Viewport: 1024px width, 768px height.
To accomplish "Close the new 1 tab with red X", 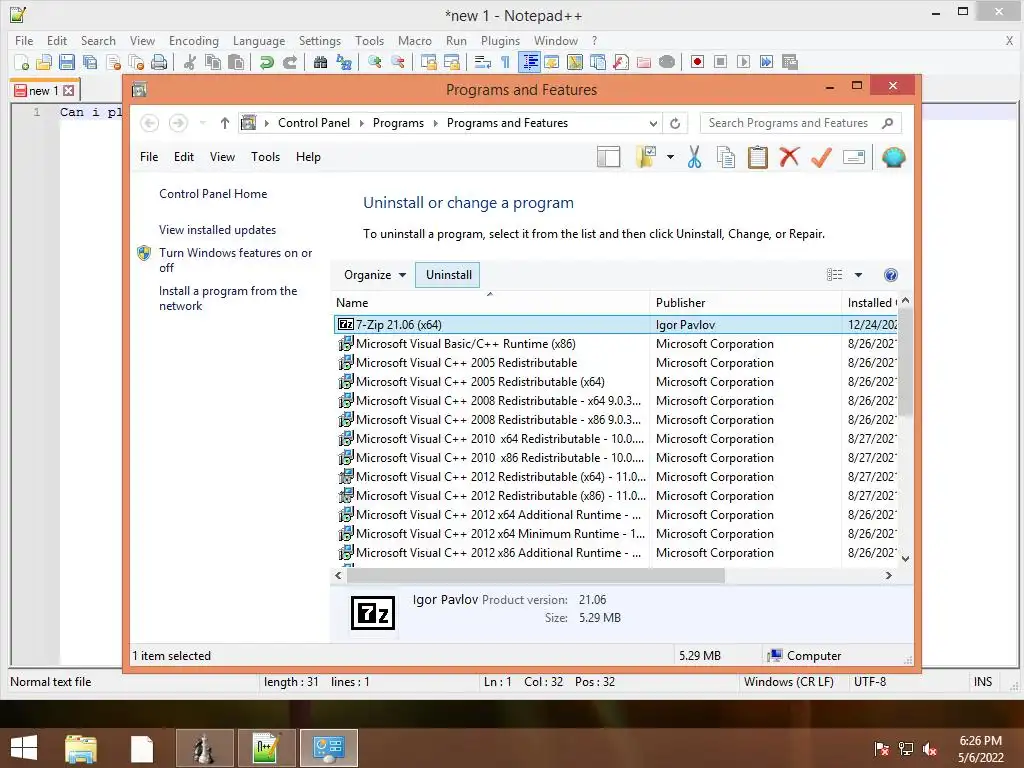I will [x=69, y=91].
